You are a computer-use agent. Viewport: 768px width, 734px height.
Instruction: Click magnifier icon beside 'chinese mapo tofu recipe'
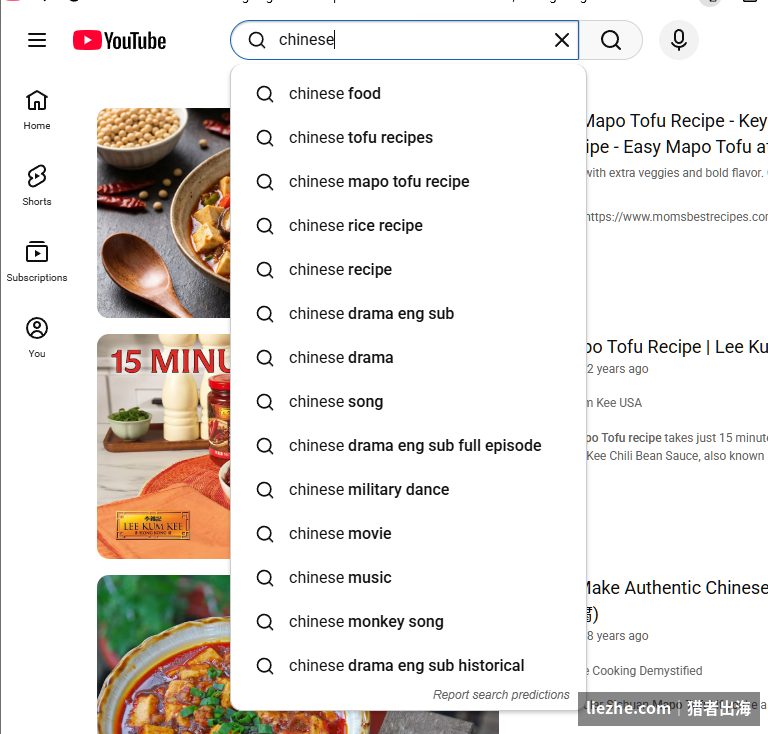[265, 182]
